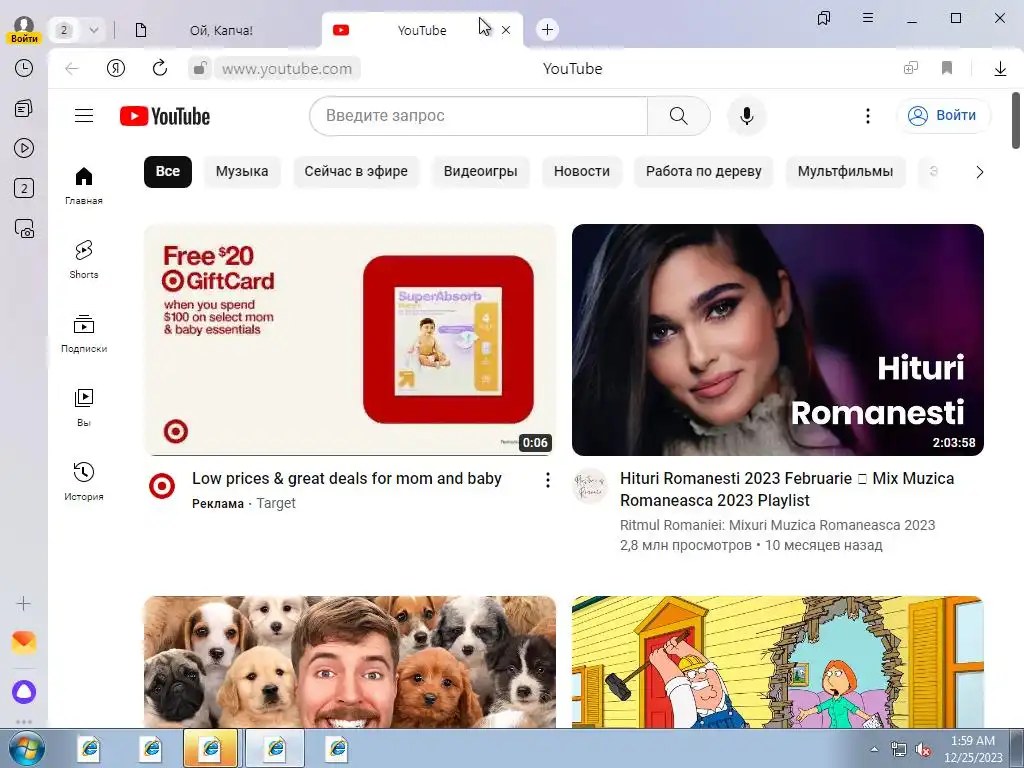Open the Ritmul Romaniei channel link
Image resolution: width=1024 pixels, height=768 pixels.
pyautogui.click(x=777, y=525)
